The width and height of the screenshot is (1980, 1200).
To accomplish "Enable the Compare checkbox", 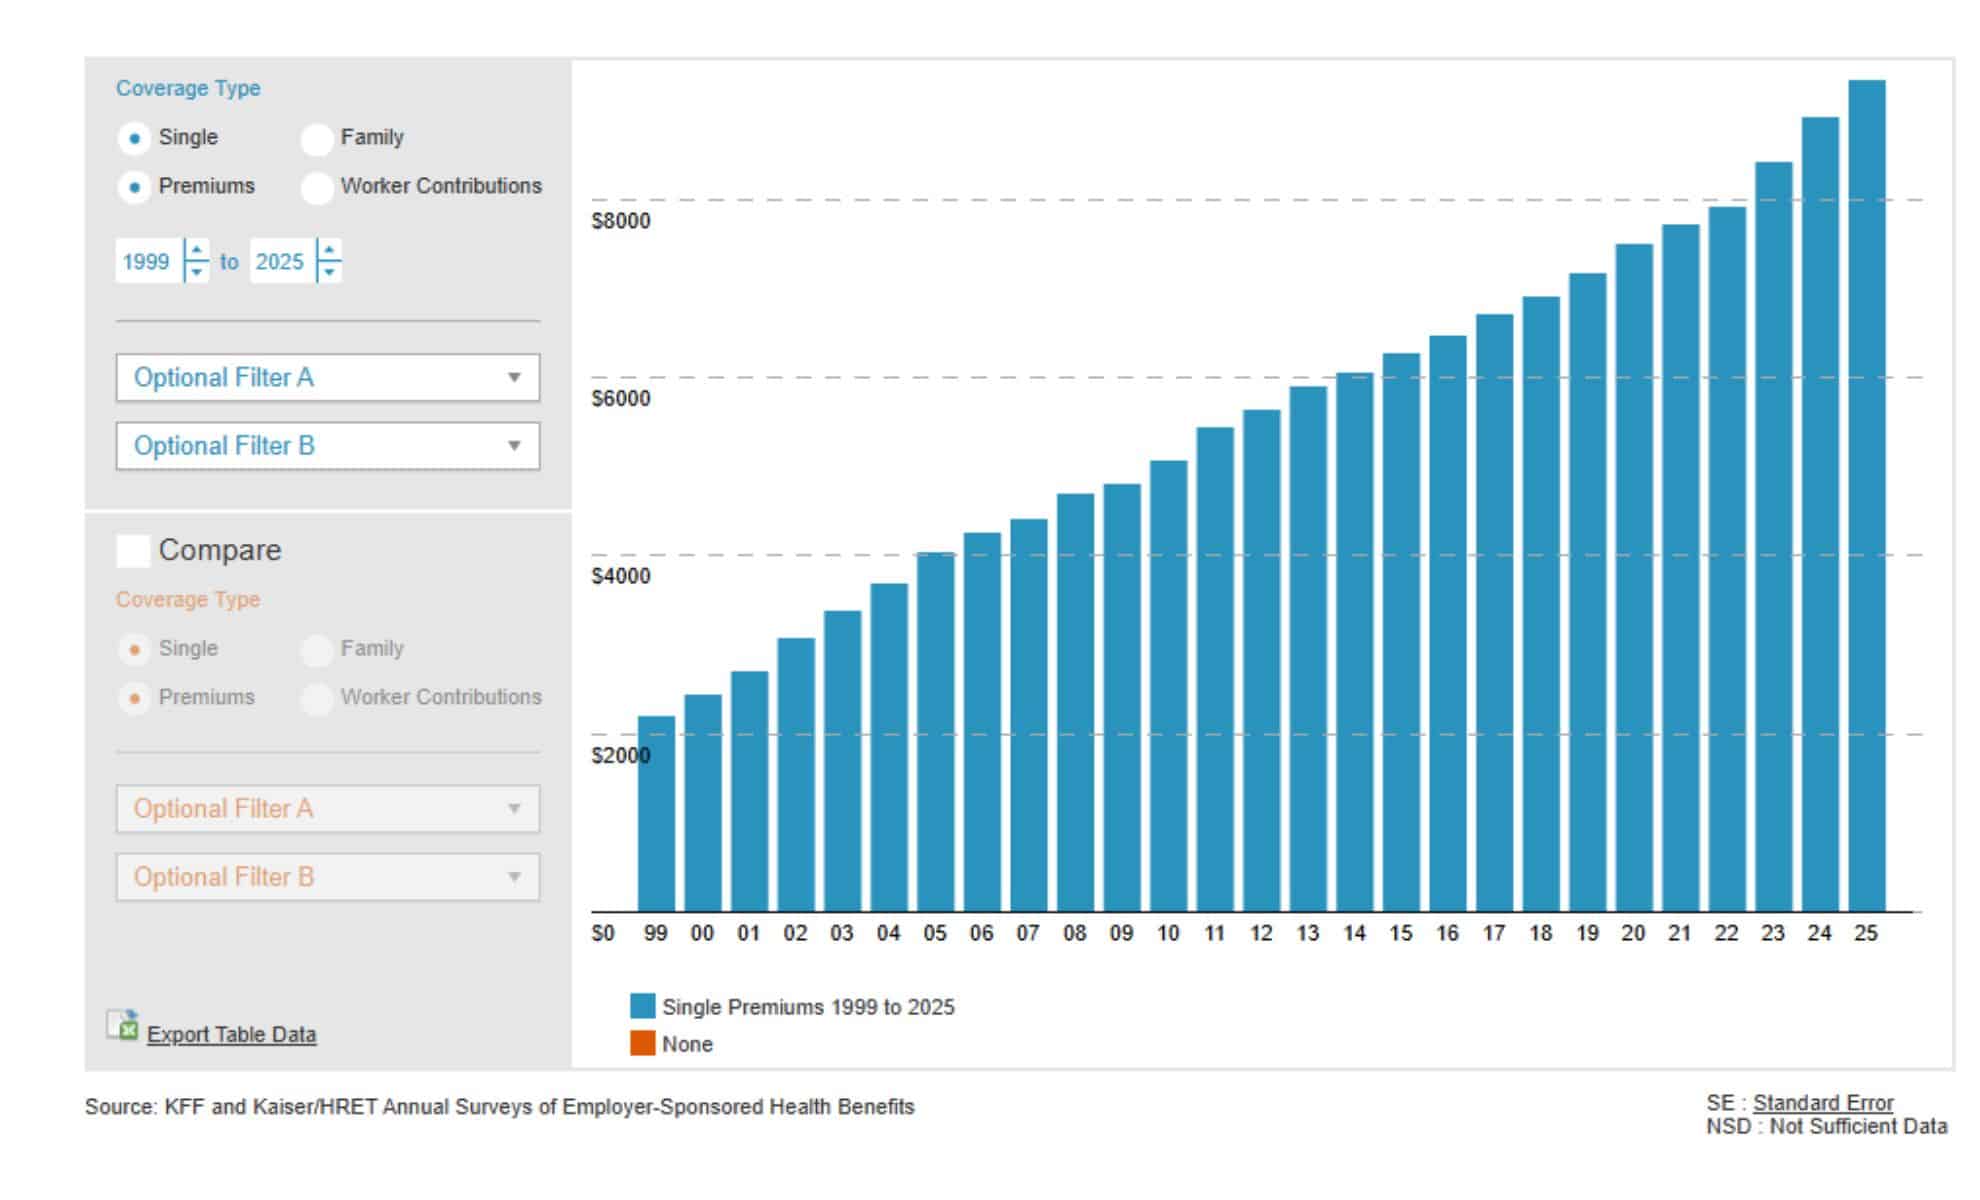I will click(x=133, y=551).
